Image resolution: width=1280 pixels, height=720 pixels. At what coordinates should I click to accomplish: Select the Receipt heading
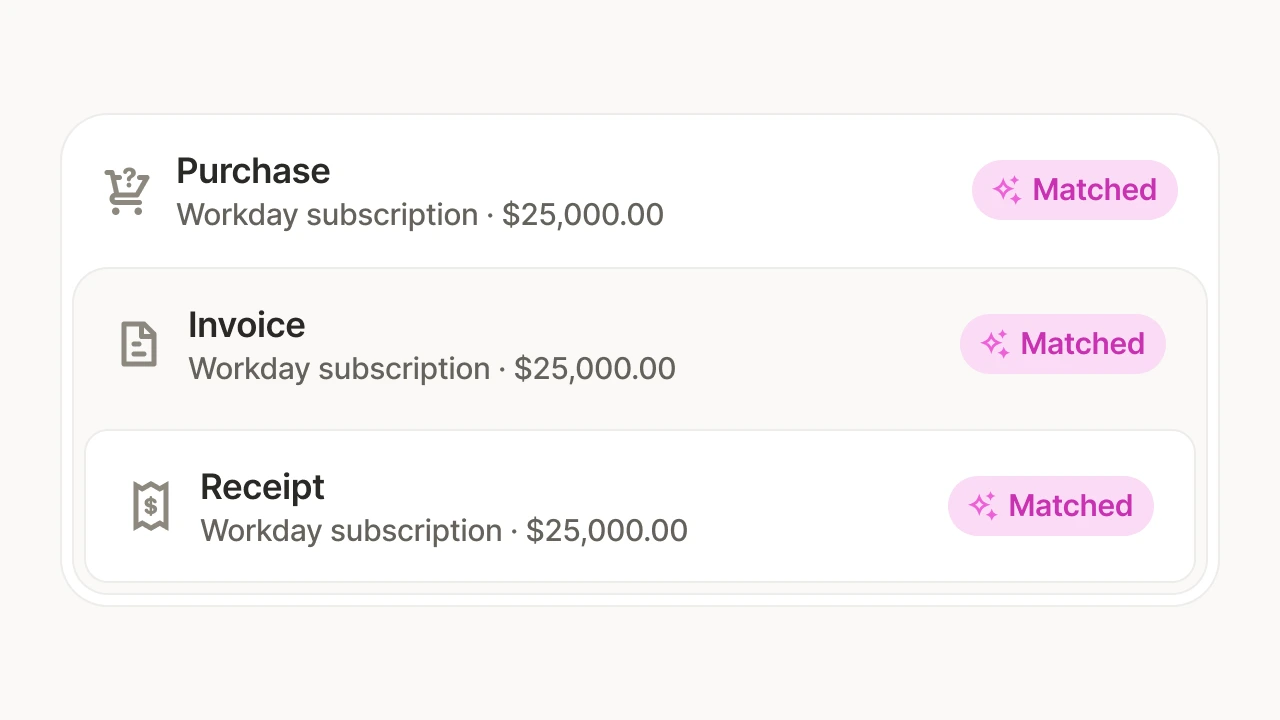pos(262,487)
